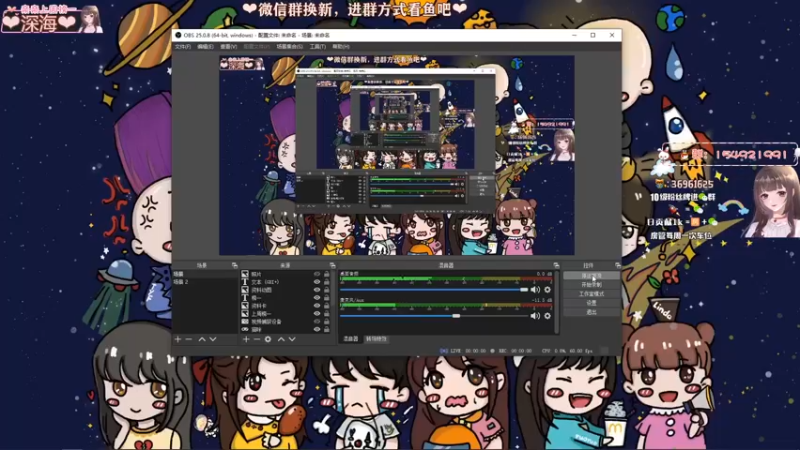This screenshot has height=450, width=800.
Task: Add a new scene with the plus icon
Action: [178, 339]
